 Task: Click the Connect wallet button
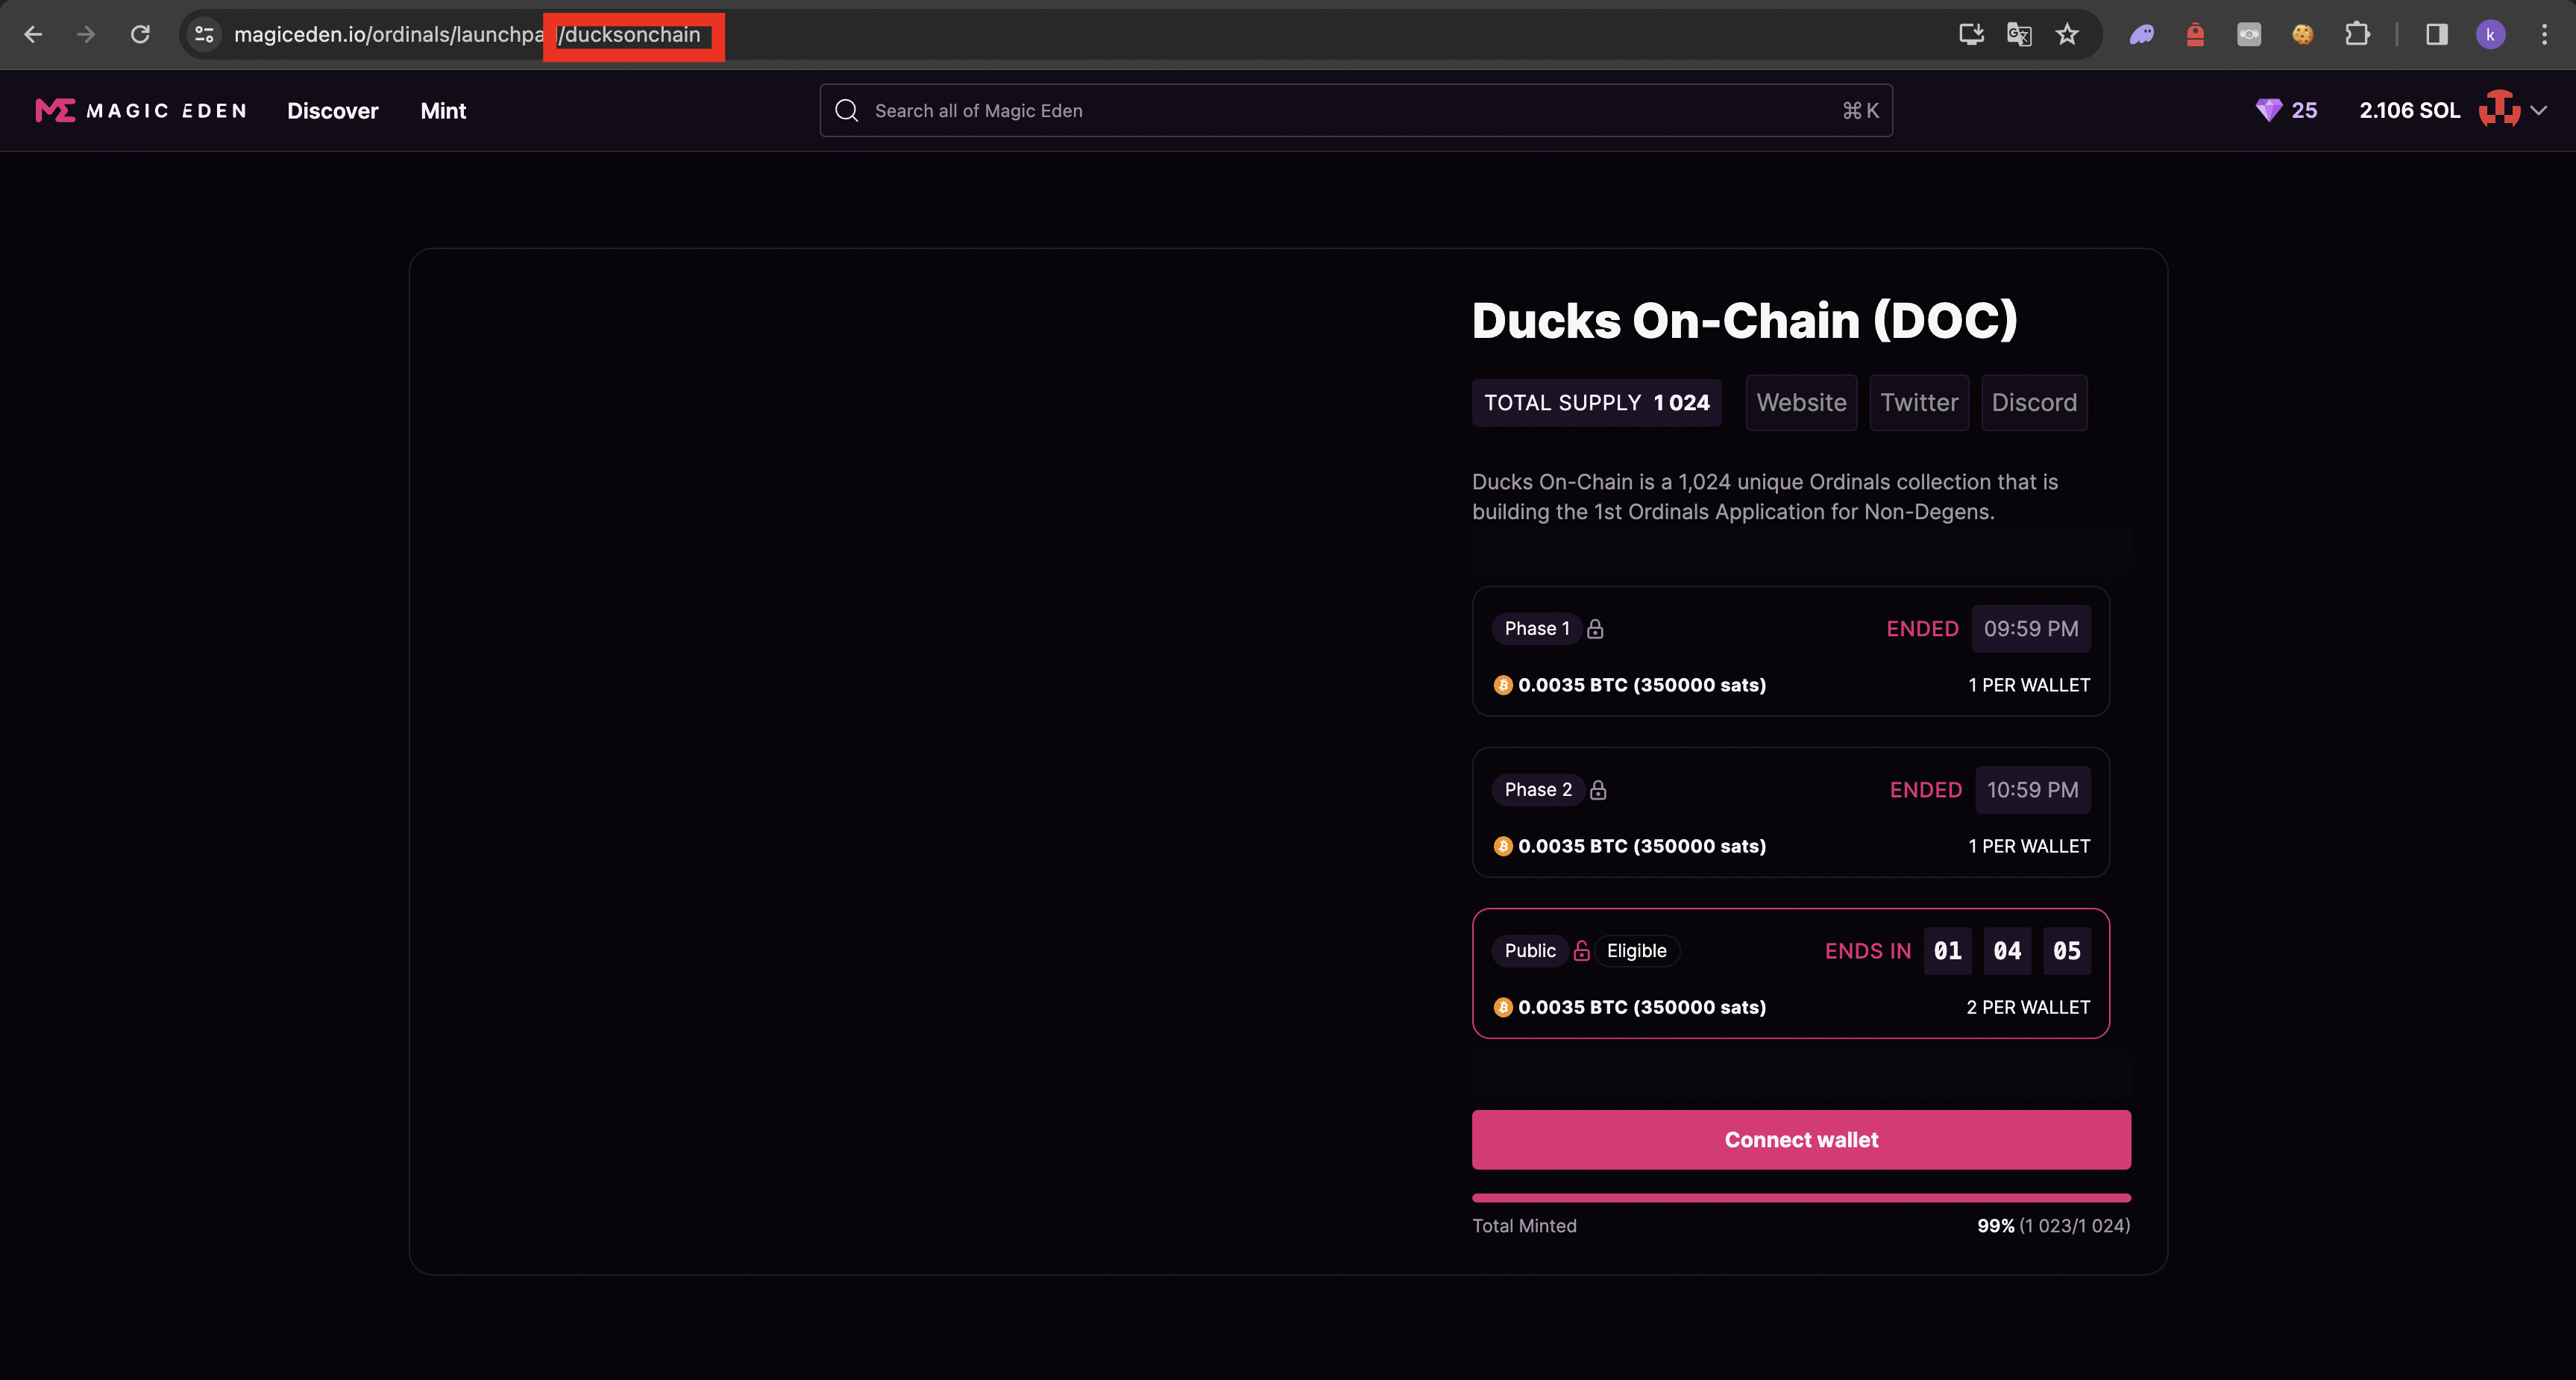point(1800,1140)
